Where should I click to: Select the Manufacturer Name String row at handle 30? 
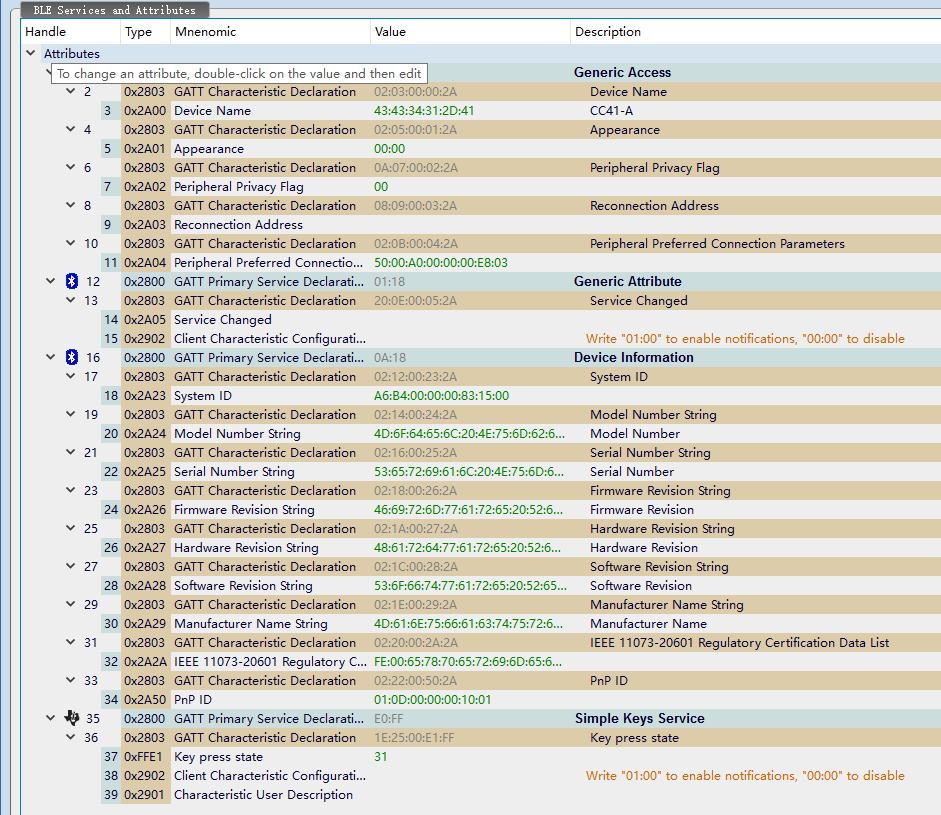(250, 624)
